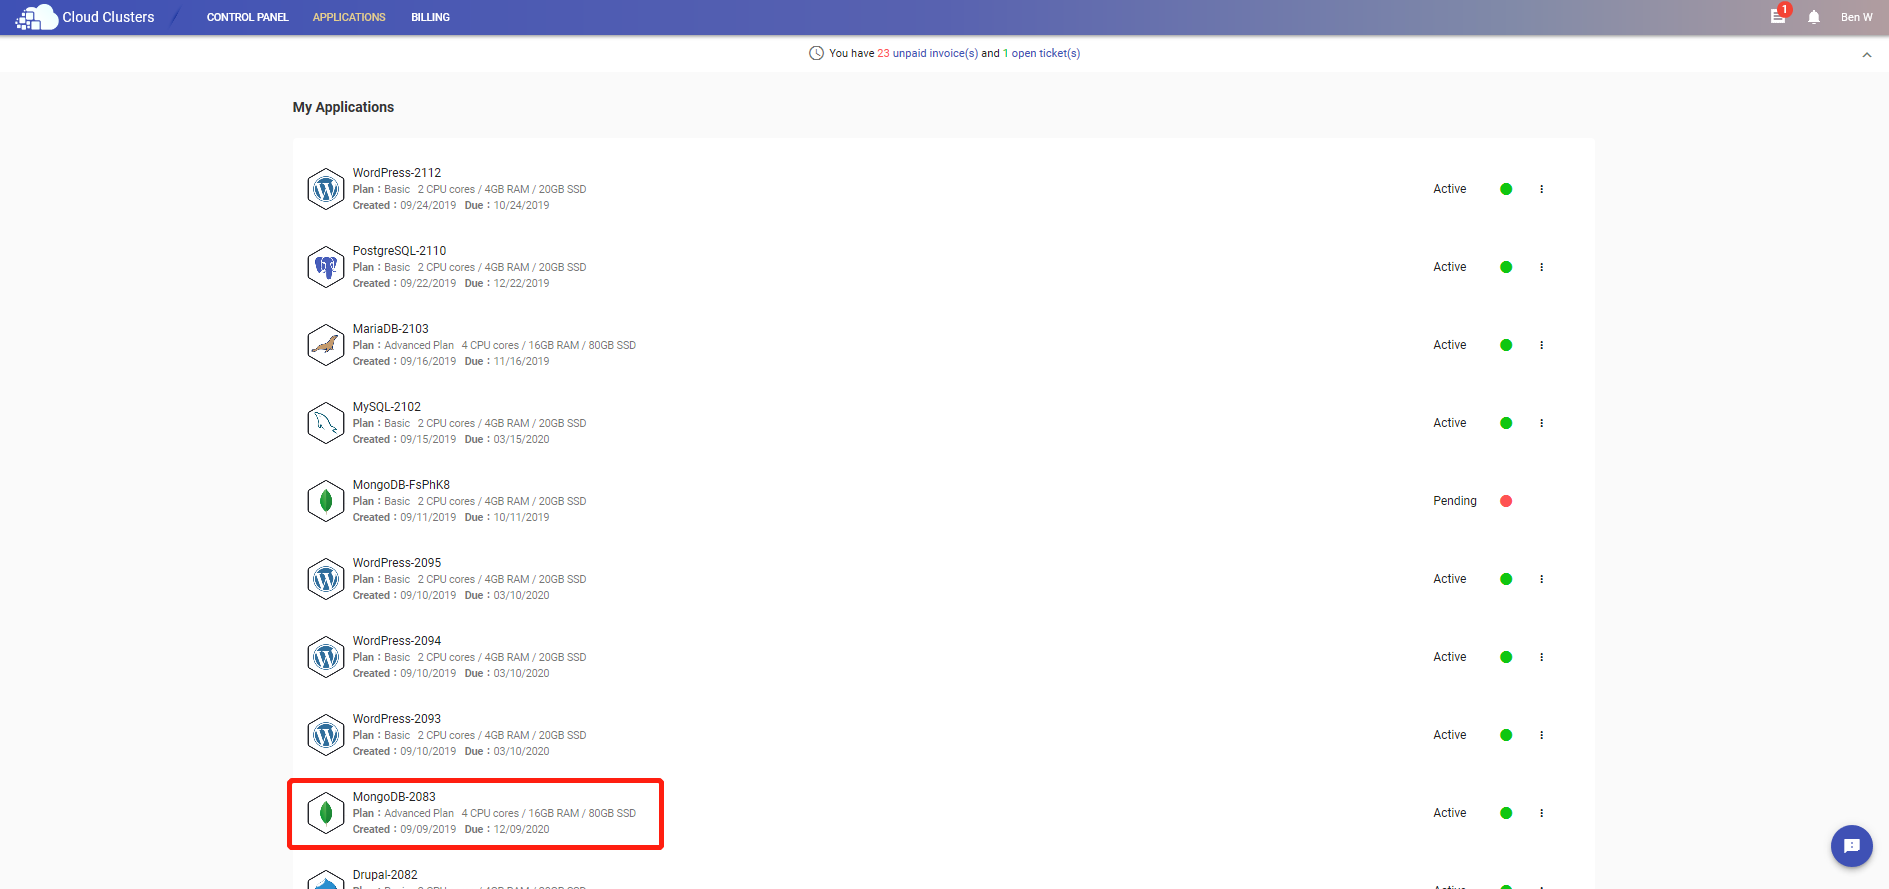Click the red status dot for MongoDB-FsPhK8
Viewport: 1889px width, 889px height.
click(x=1506, y=501)
